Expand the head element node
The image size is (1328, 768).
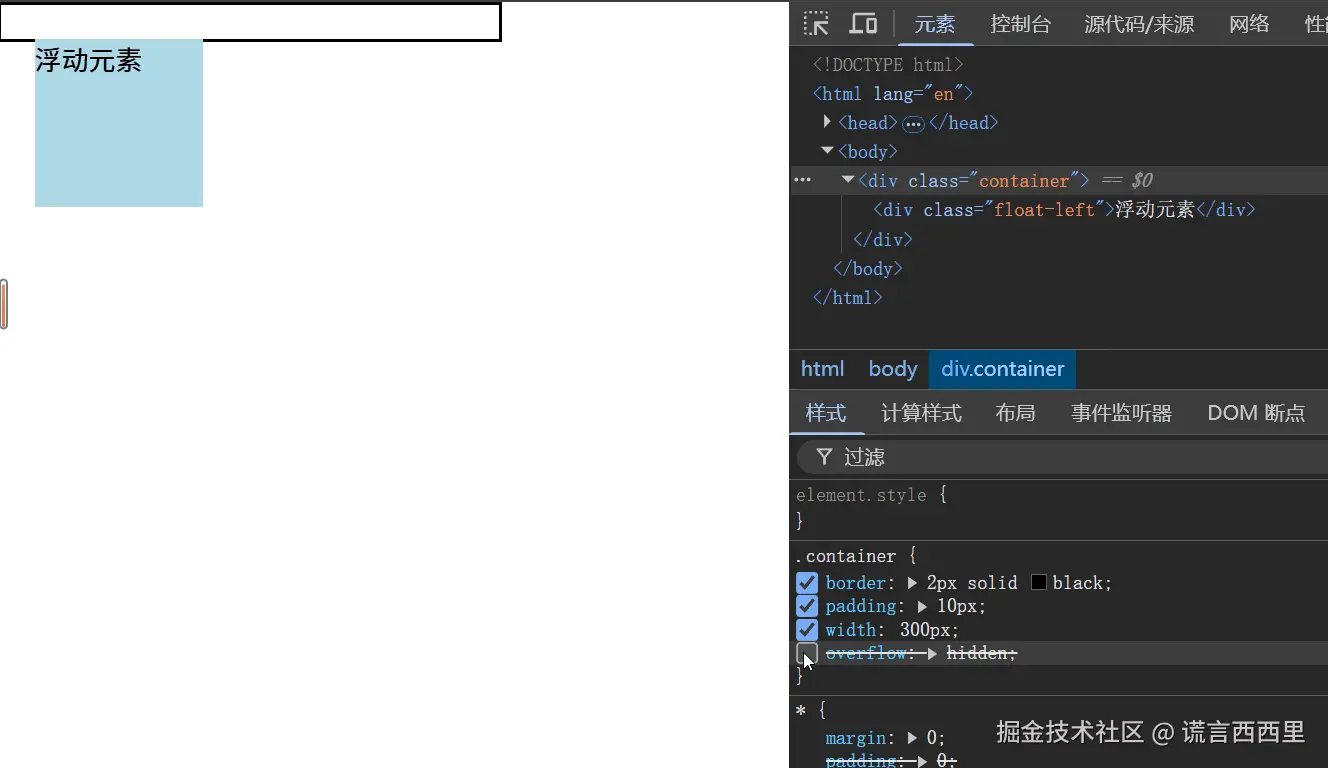pyautogui.click(x=827, y=122)
